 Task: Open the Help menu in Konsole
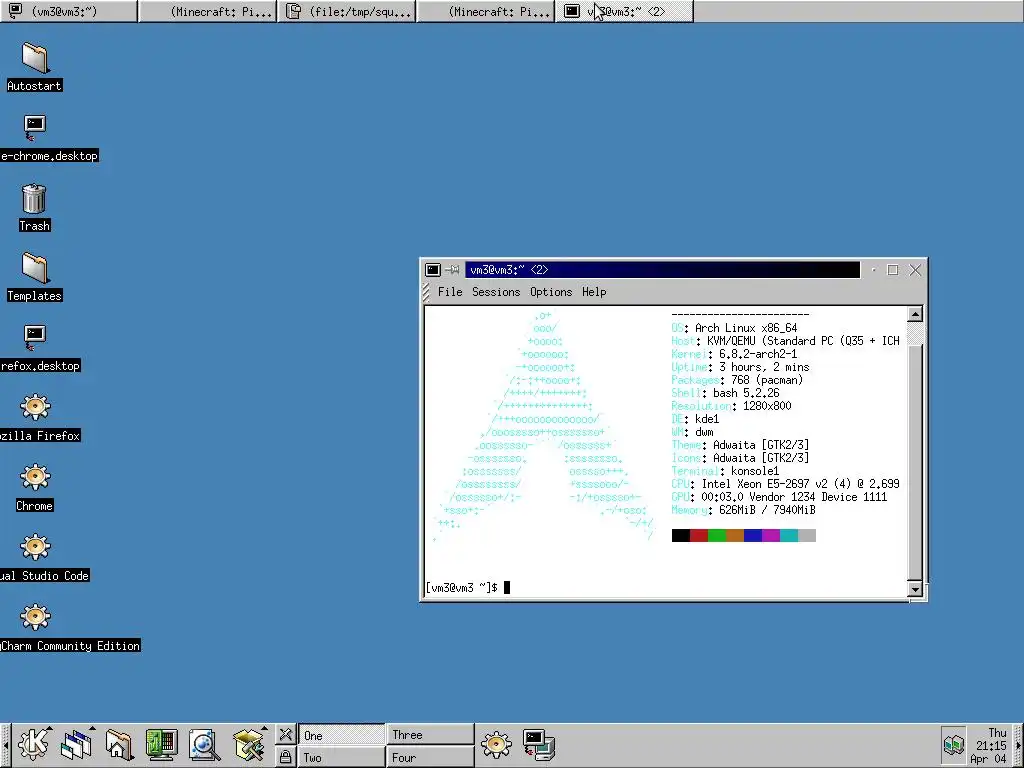coord(594,292)
